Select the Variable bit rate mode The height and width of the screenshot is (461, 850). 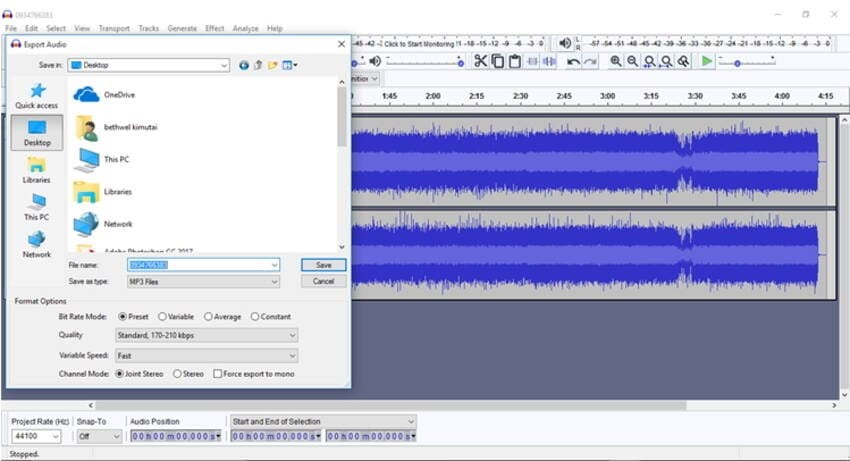click(x=163, y=317)
